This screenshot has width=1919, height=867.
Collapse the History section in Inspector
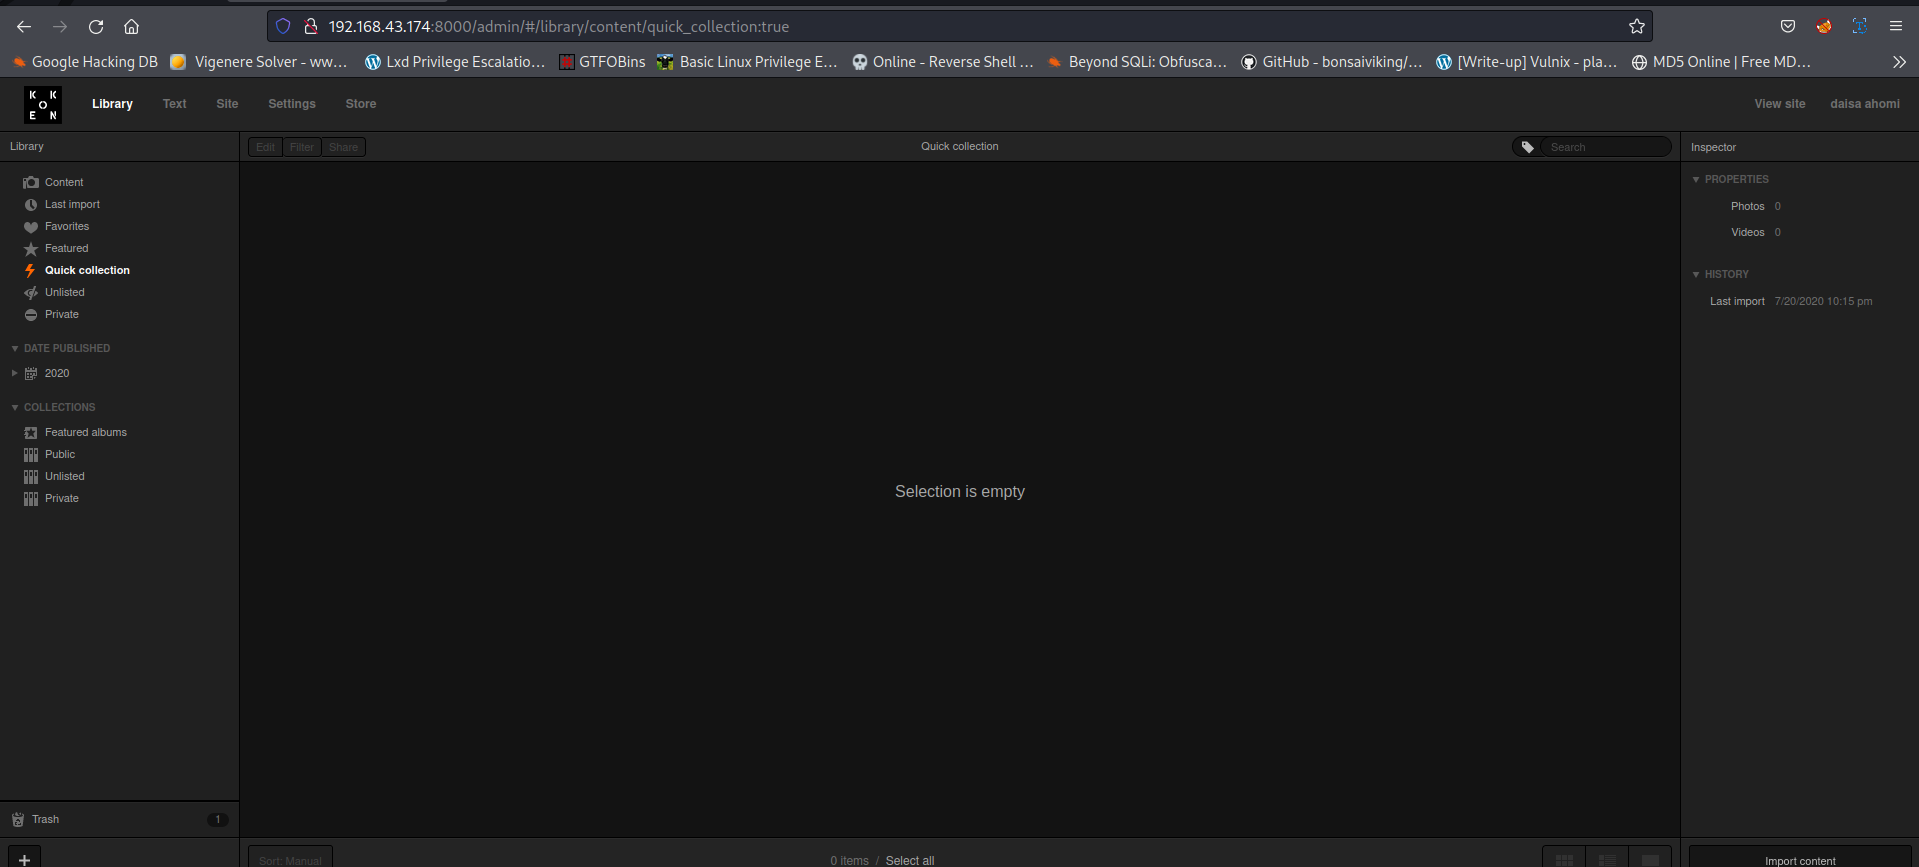(1696, 274)
